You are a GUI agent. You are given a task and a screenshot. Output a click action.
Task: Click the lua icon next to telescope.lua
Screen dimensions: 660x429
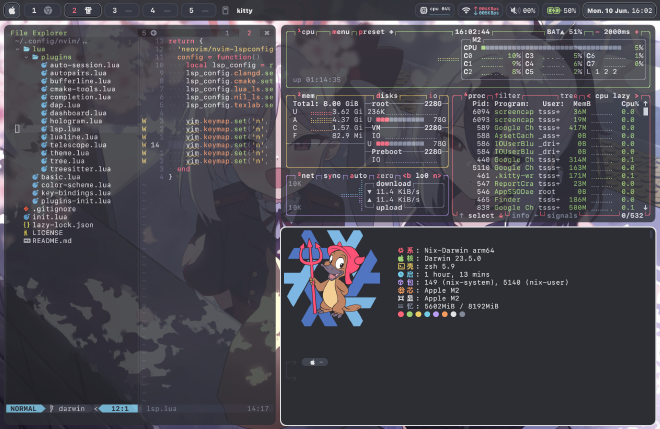44,145
